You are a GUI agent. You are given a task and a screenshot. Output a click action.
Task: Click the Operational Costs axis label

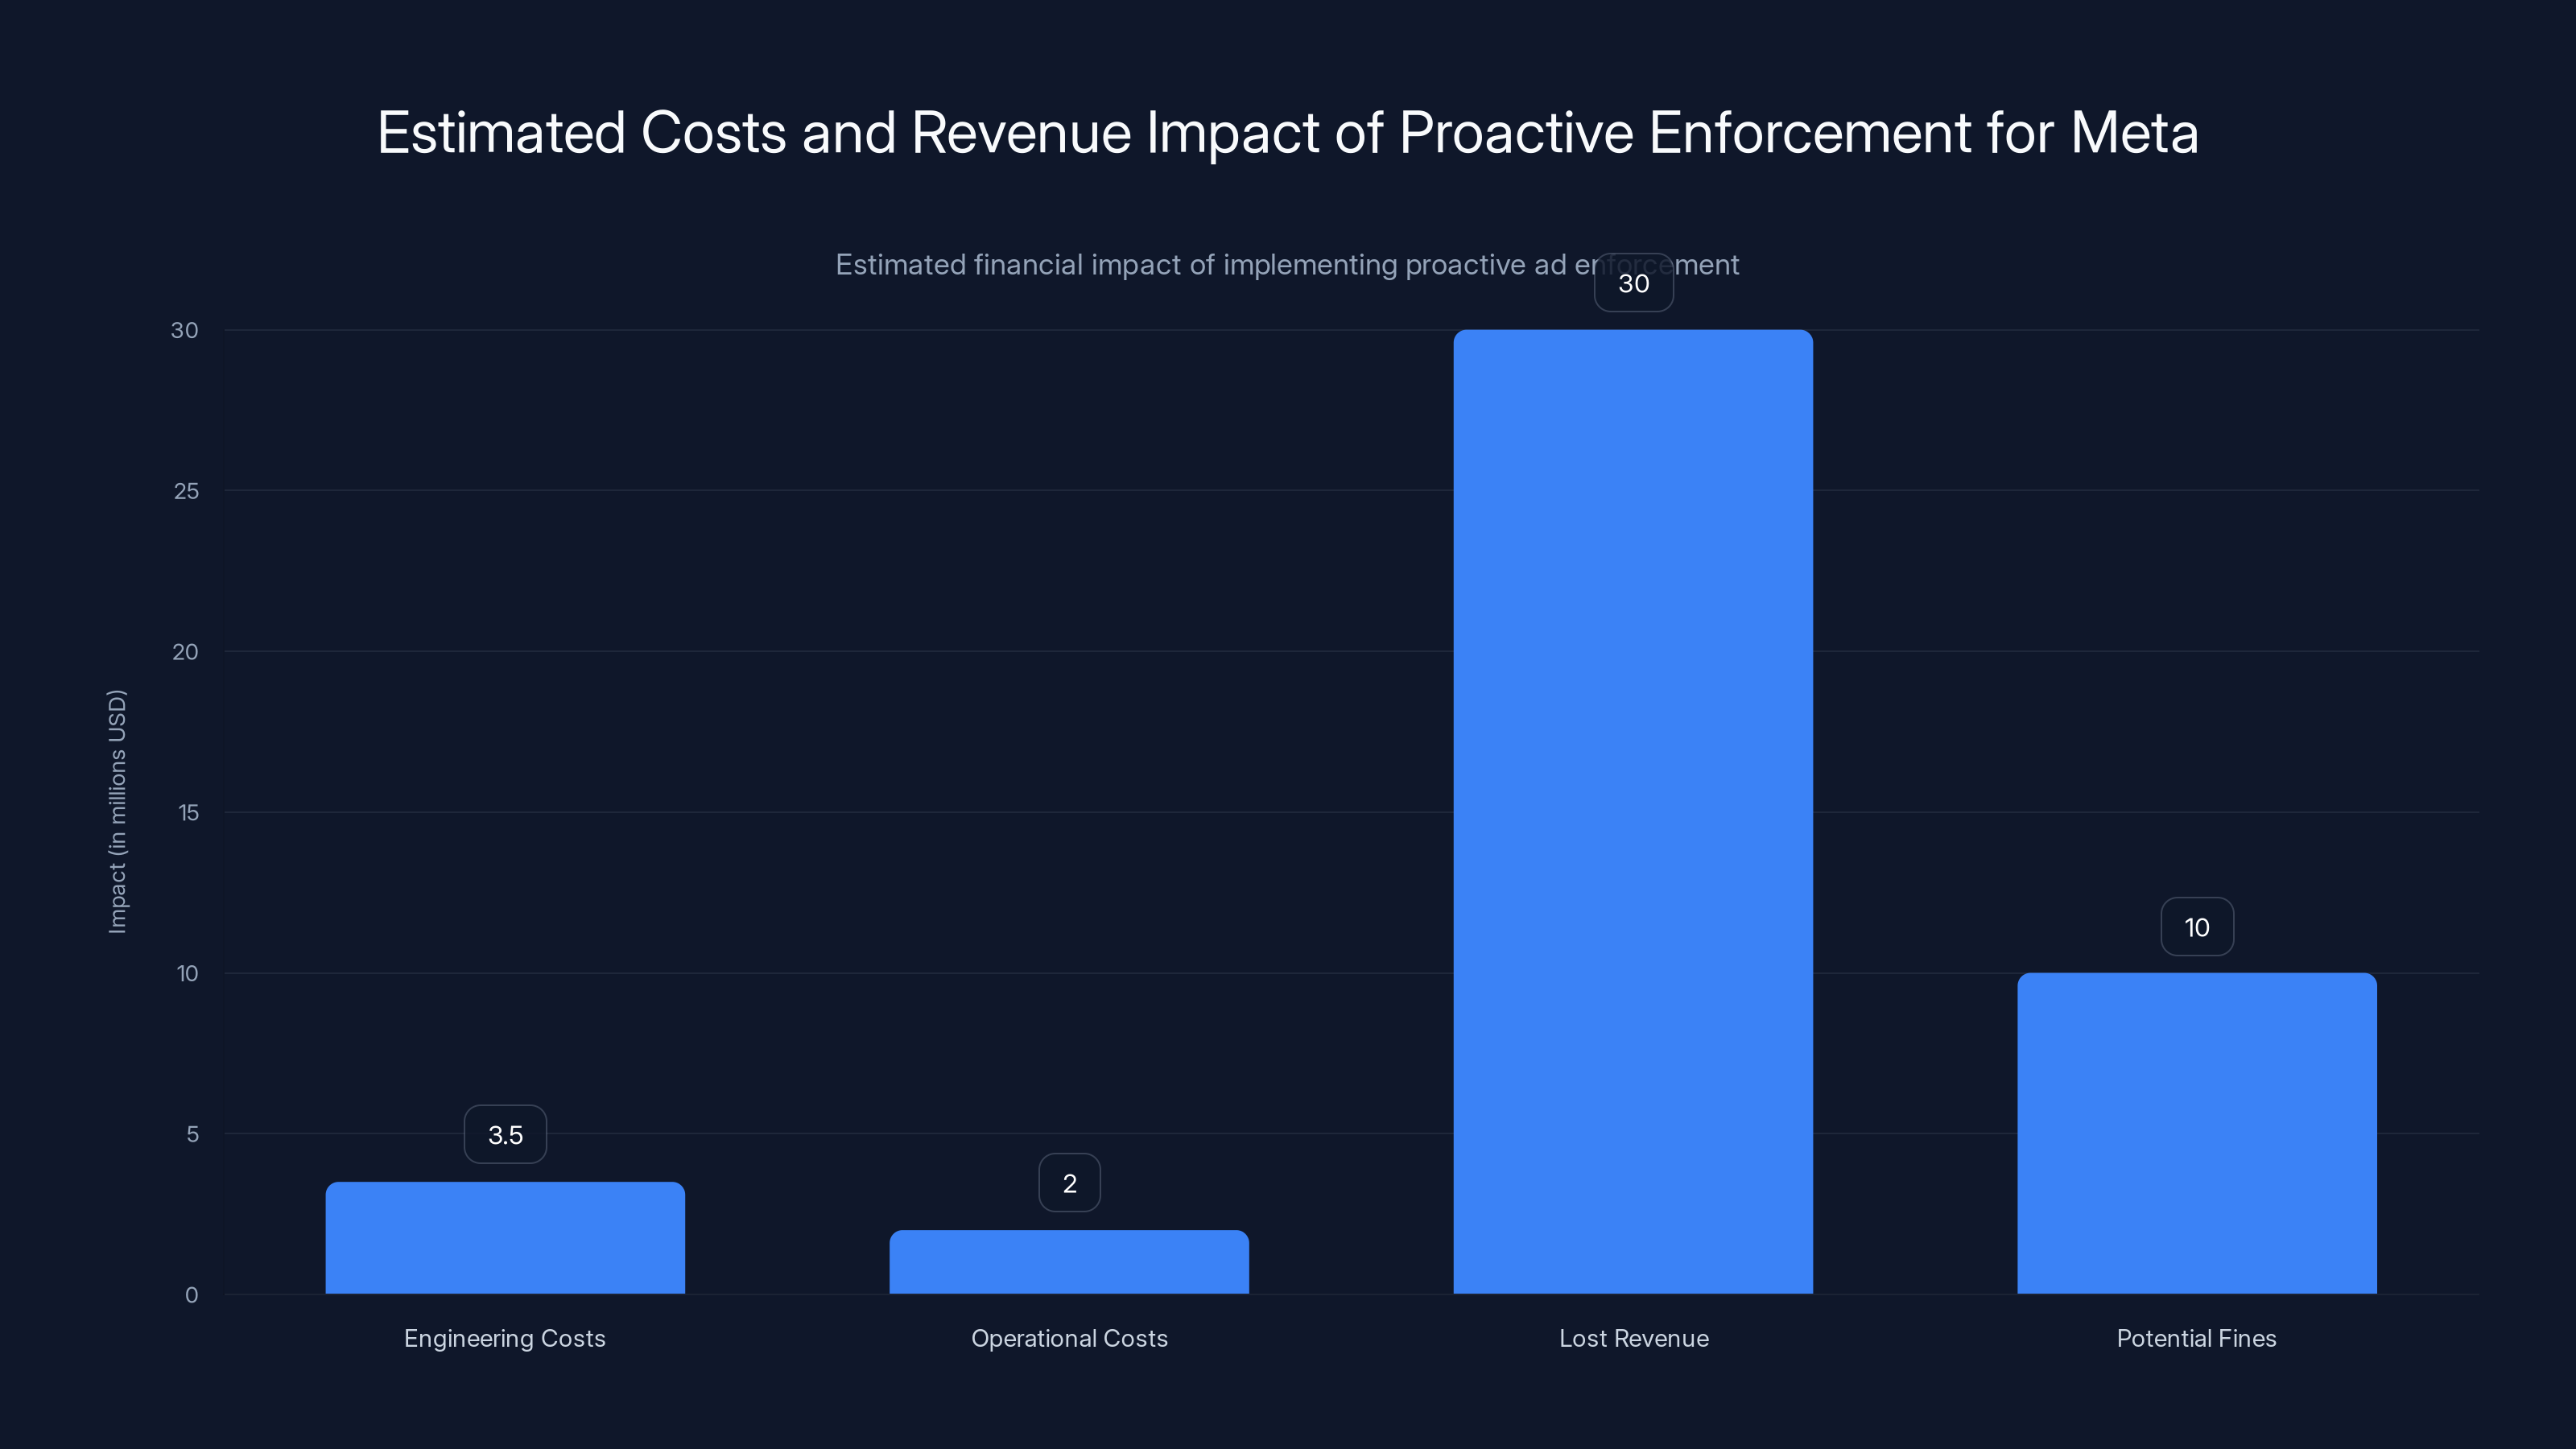1069,1338
